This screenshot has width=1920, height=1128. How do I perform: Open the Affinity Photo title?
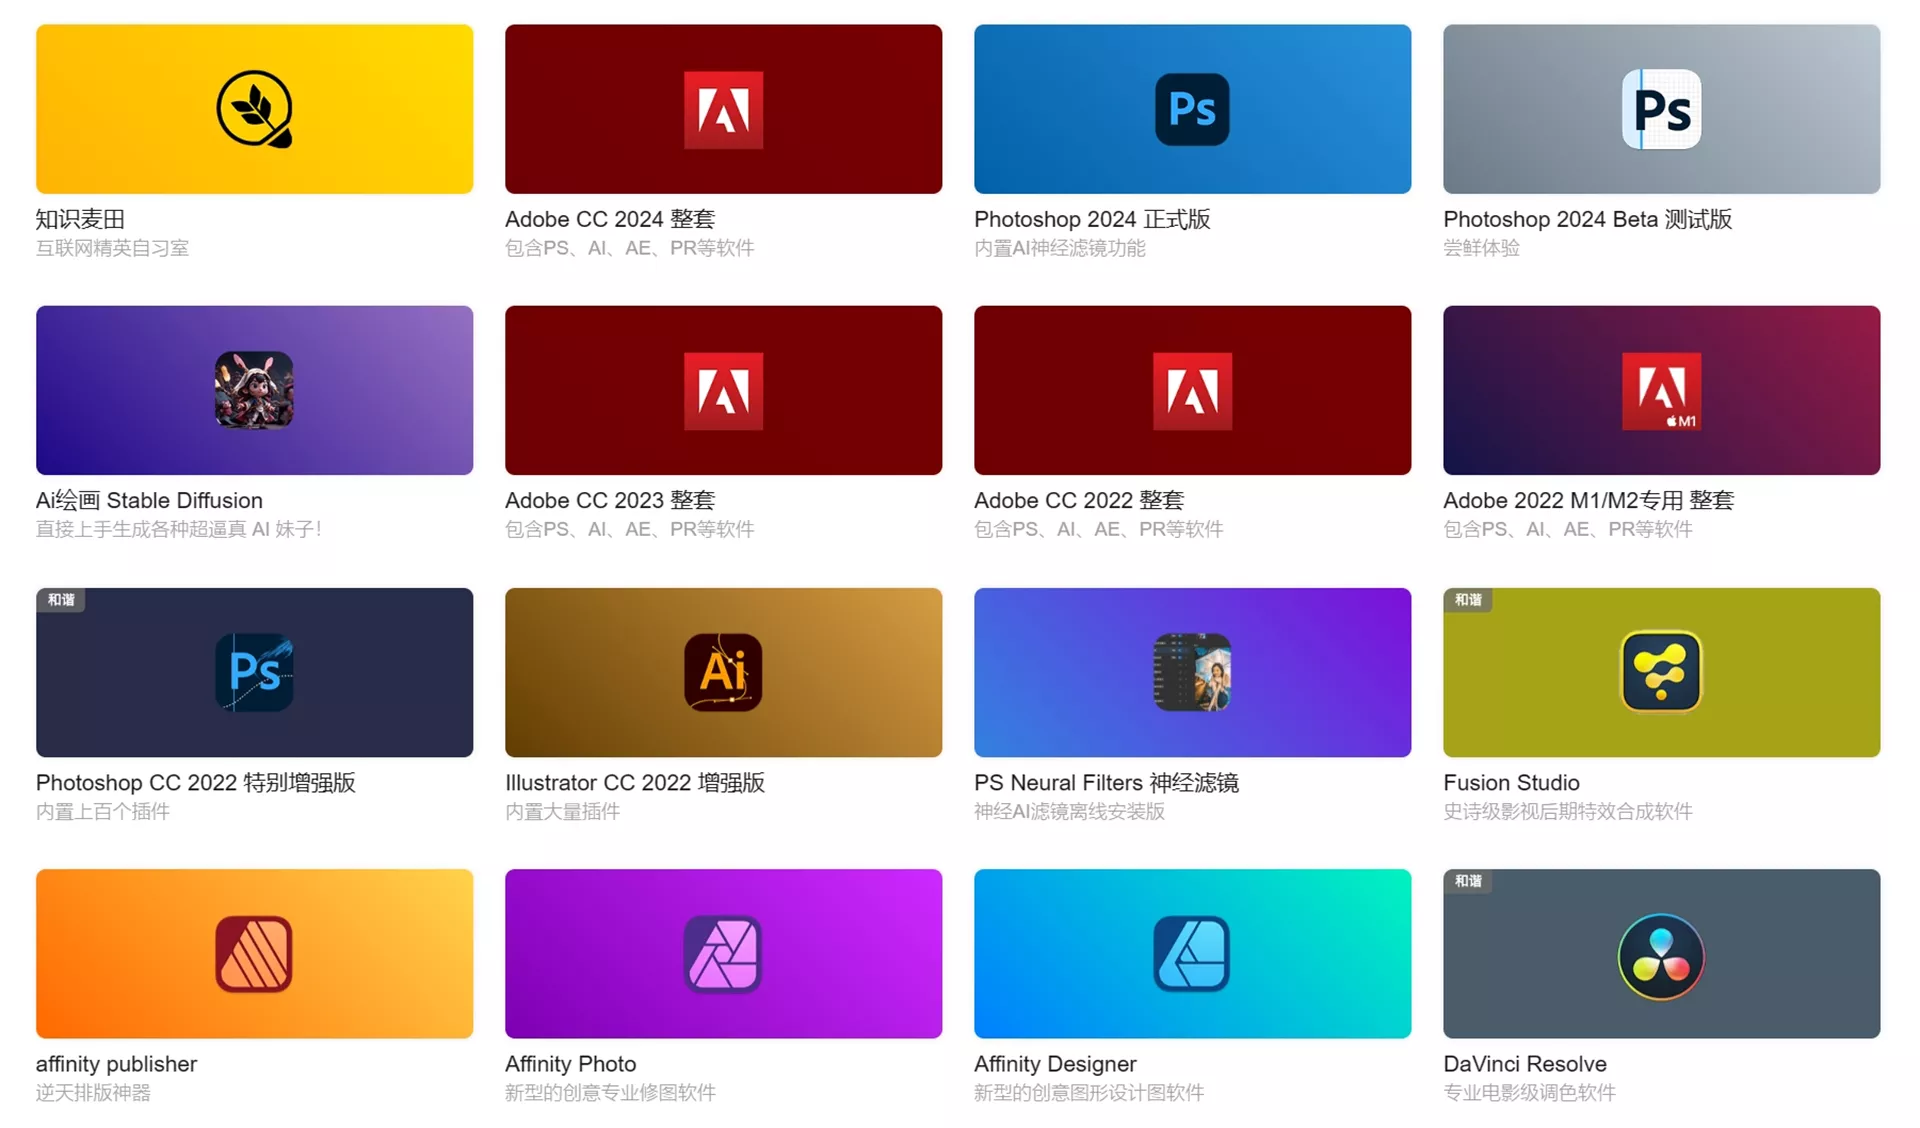[570, 1064]
